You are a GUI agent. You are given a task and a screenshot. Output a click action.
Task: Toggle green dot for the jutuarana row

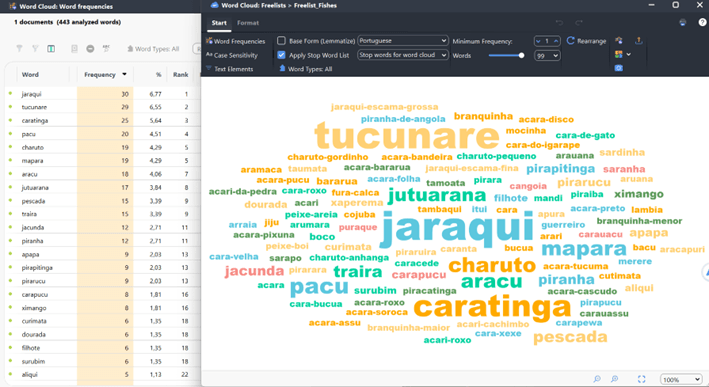[x=10, y=187]
